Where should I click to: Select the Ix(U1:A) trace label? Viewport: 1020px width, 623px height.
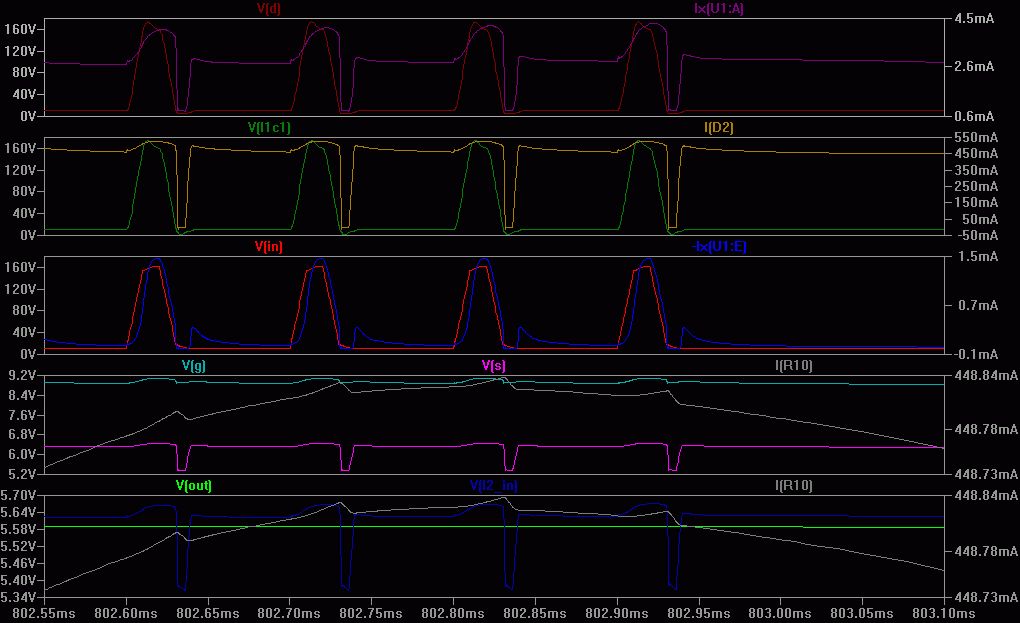719,8
